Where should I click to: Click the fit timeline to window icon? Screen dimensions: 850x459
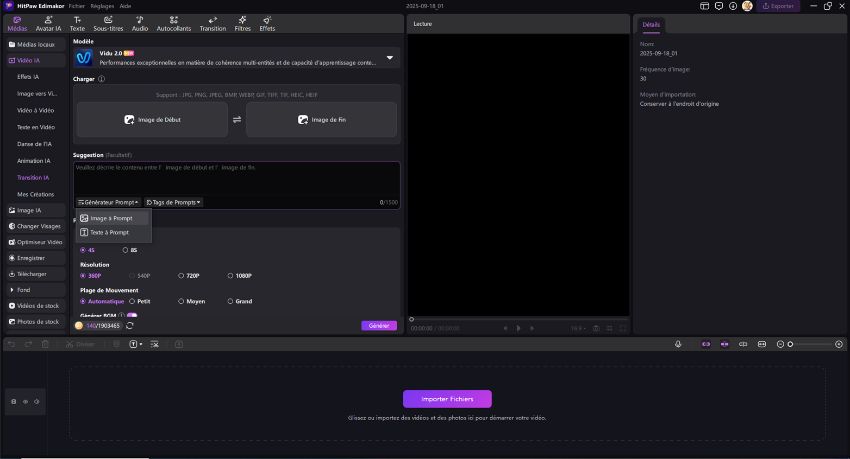tap(762, 344)
